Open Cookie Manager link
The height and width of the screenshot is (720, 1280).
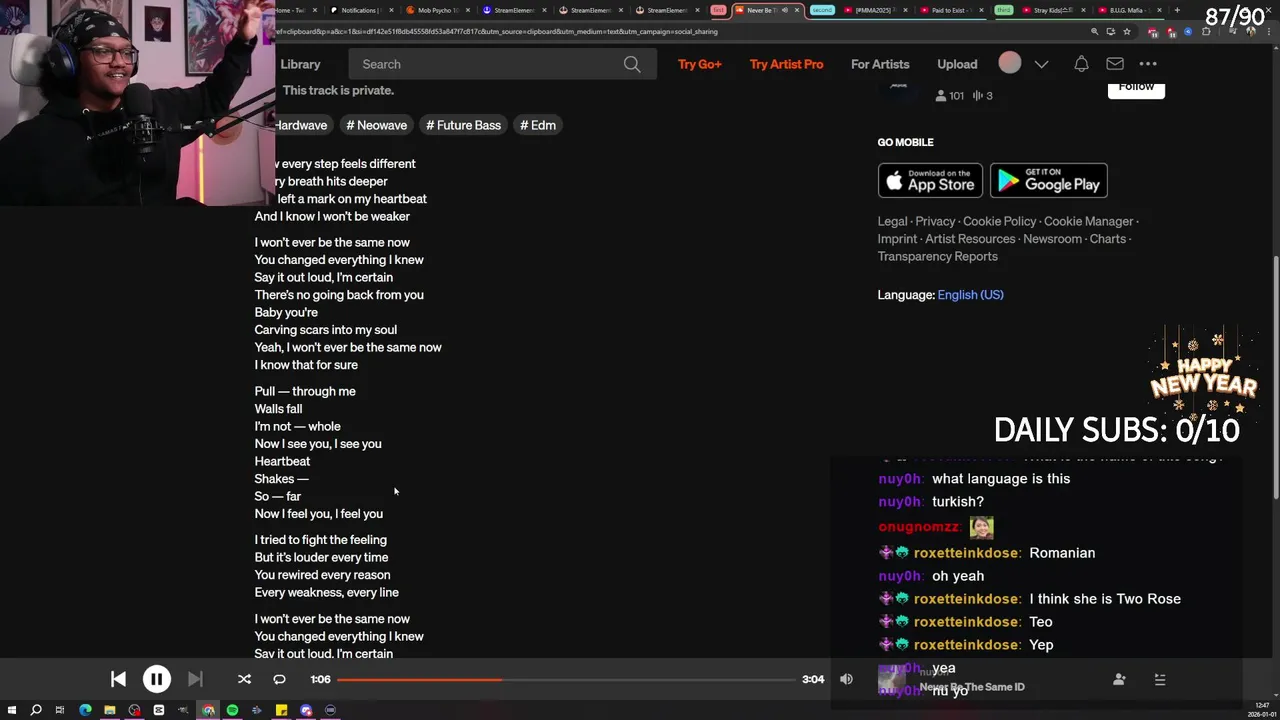1088,221
